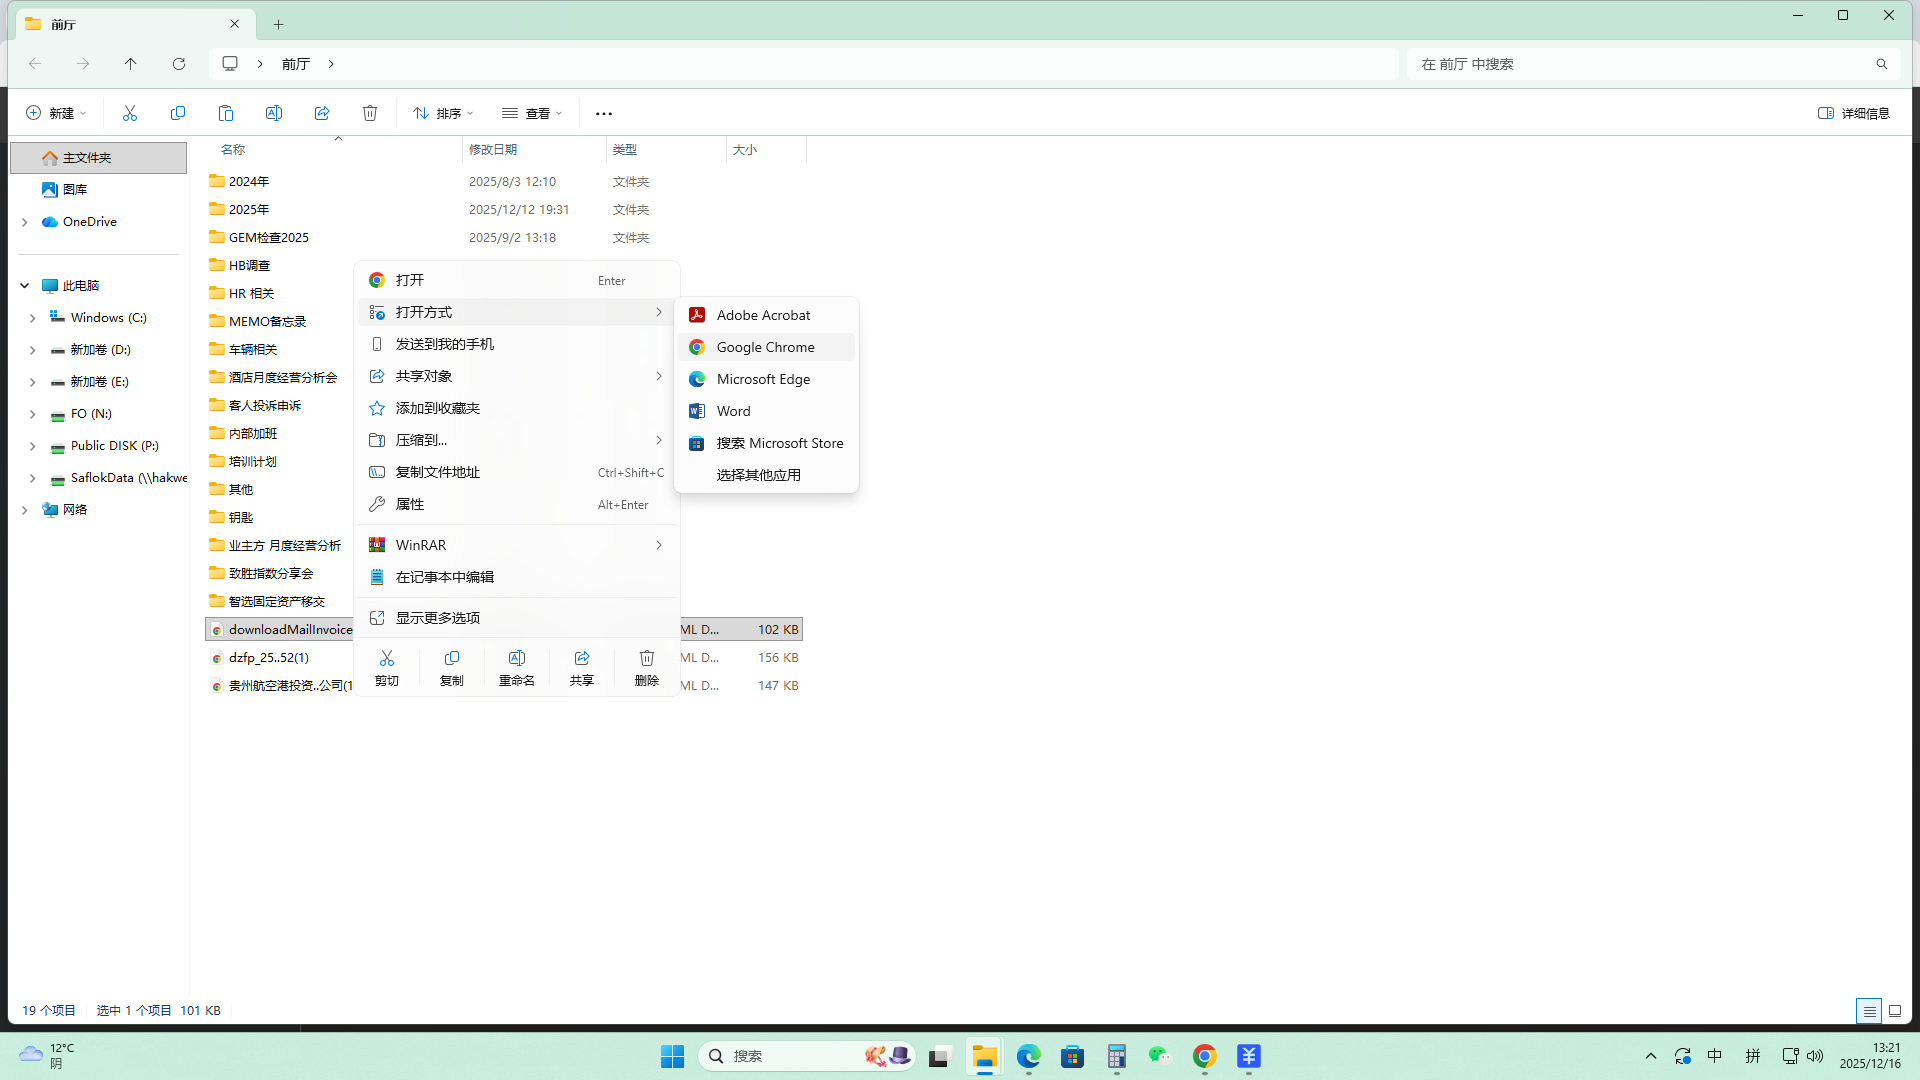Open WeChat from the taskbar
1920x1080 pixels.
1160,1056
